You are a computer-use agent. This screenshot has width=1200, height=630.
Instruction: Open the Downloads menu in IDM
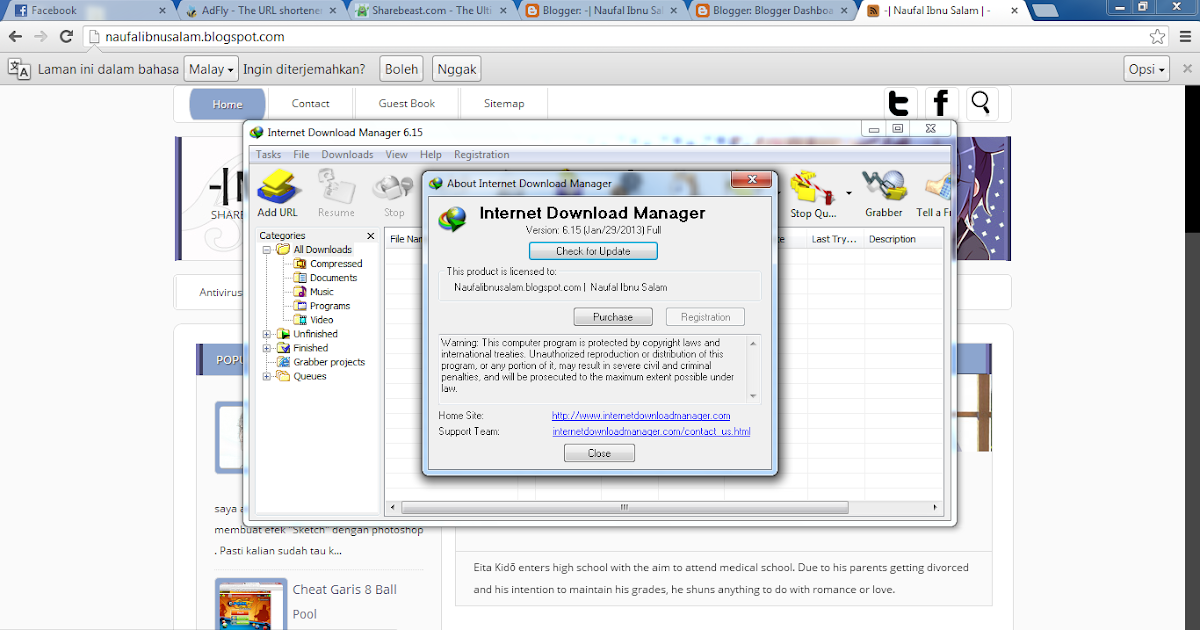pos(347,154)
